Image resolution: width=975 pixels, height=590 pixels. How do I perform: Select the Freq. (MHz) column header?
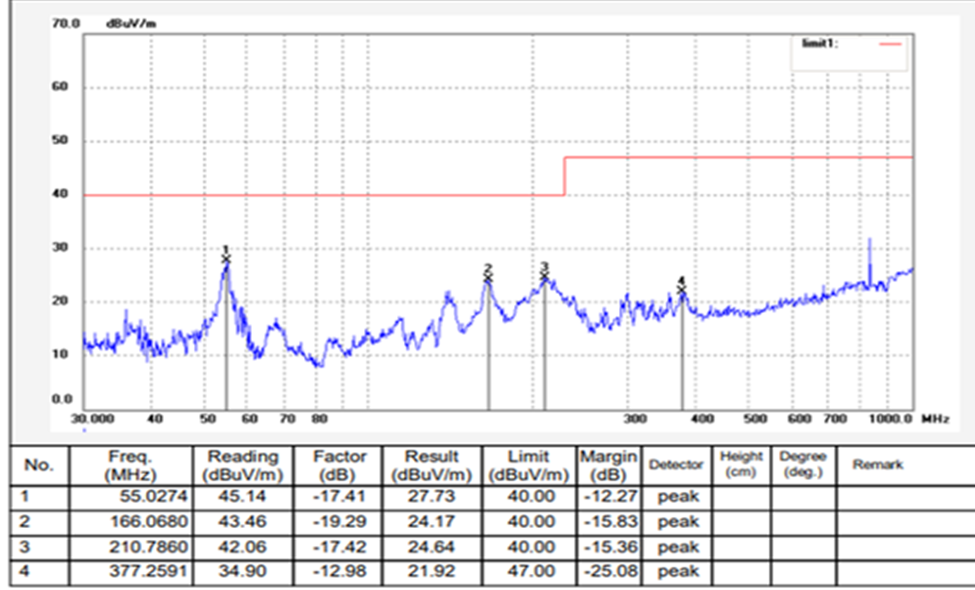point(131,465)
